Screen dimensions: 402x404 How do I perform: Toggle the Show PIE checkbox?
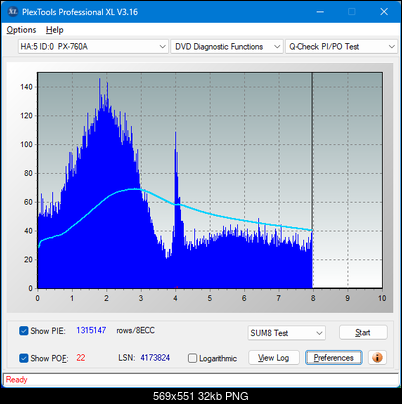[24, 331]
